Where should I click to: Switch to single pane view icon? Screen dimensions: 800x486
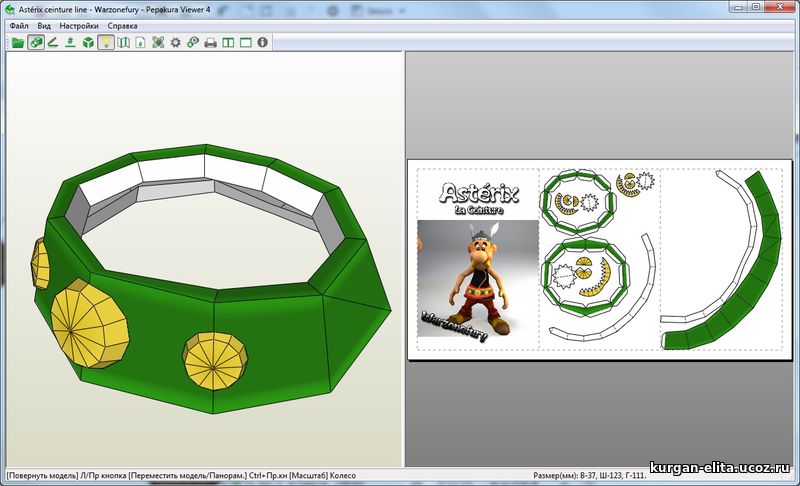[x=245, y=43]
